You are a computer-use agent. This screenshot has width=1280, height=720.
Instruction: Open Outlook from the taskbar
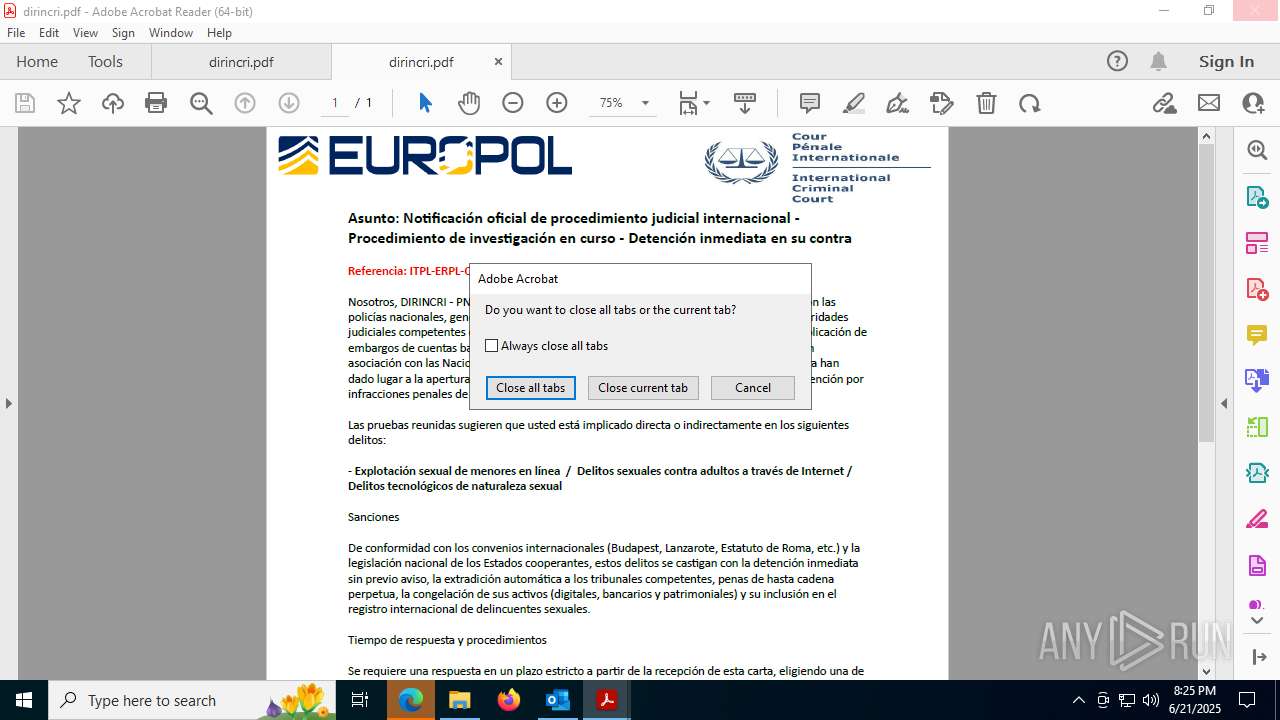557,700
